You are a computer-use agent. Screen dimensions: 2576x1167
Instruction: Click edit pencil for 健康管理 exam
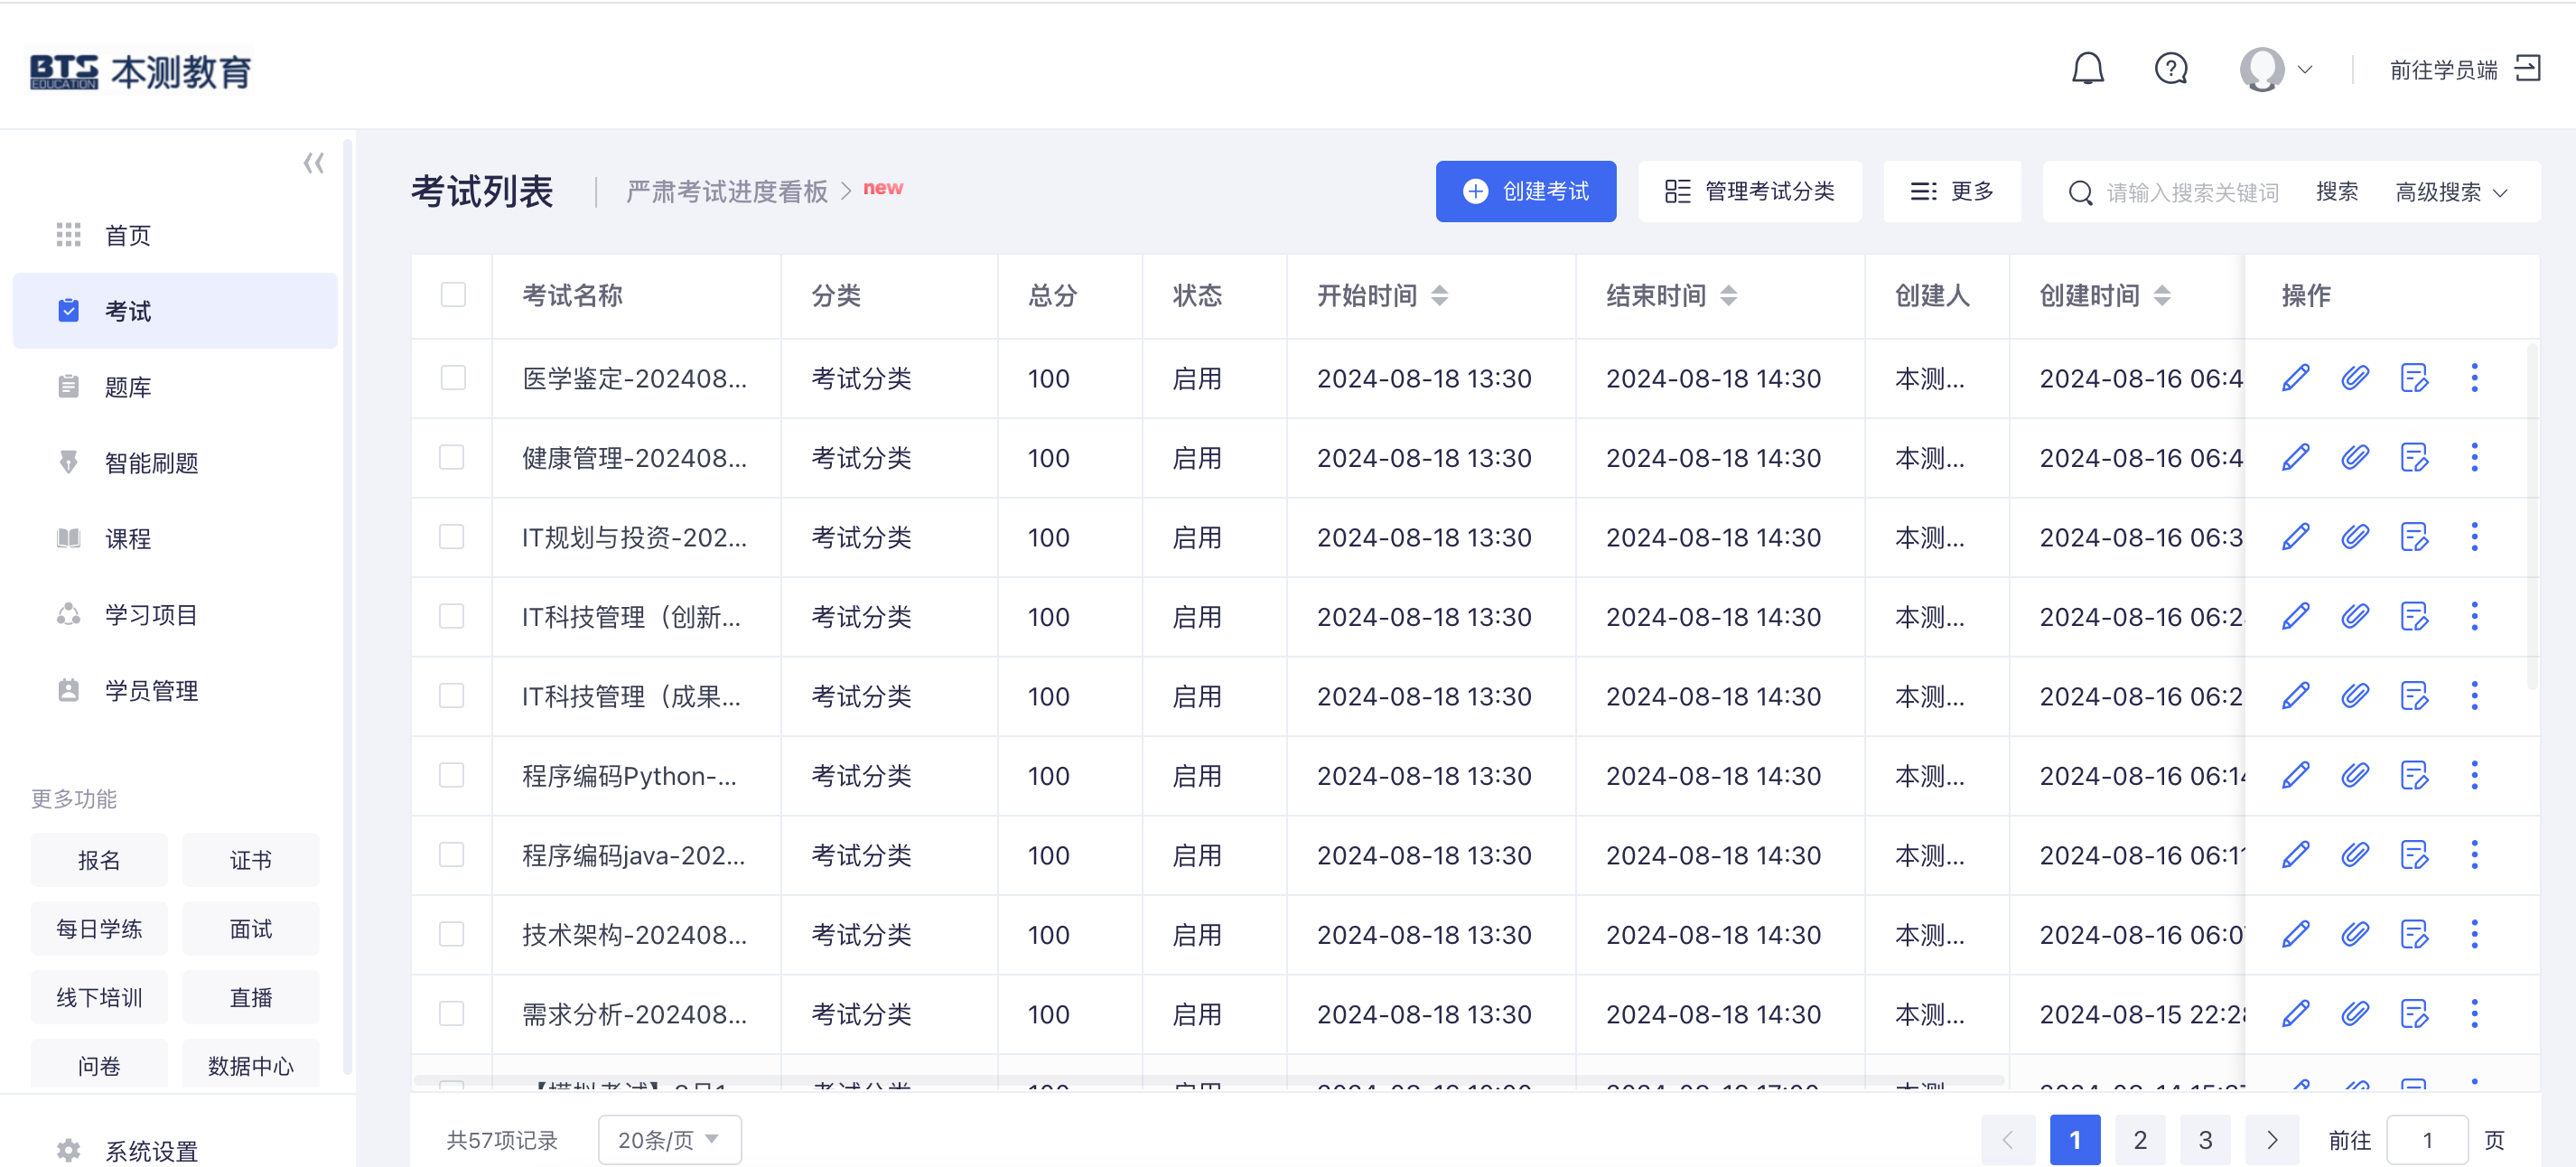tap(2296, 457)
